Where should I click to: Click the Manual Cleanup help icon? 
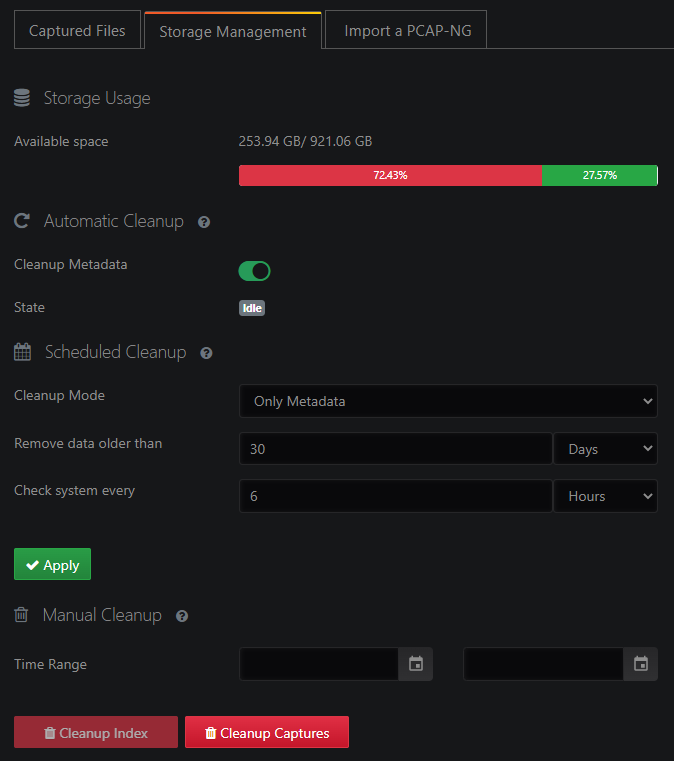click(x=182, y=616)
